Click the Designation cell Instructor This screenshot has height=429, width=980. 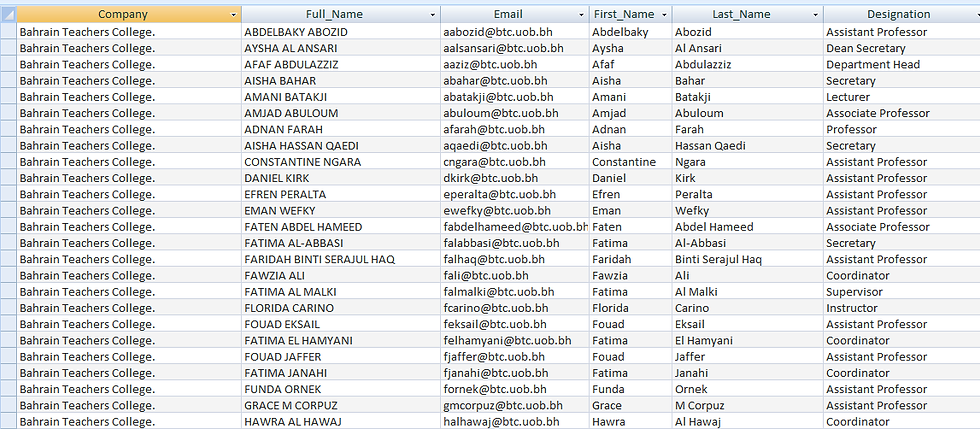click(902, 308)
